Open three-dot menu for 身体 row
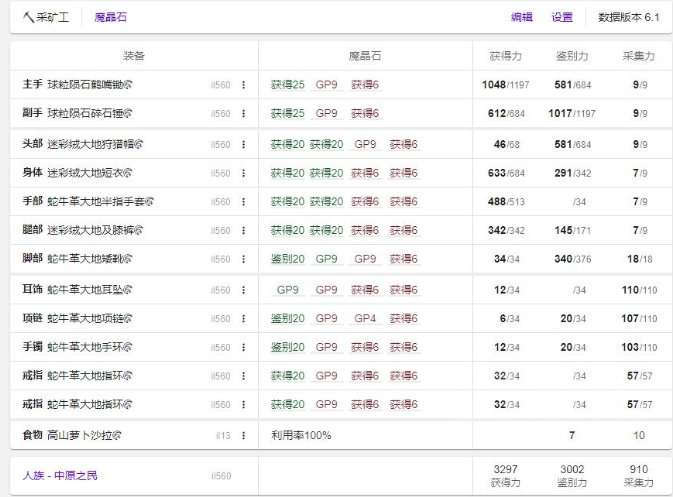This screenshot has height=497, width=673. [x=243, y=173]
